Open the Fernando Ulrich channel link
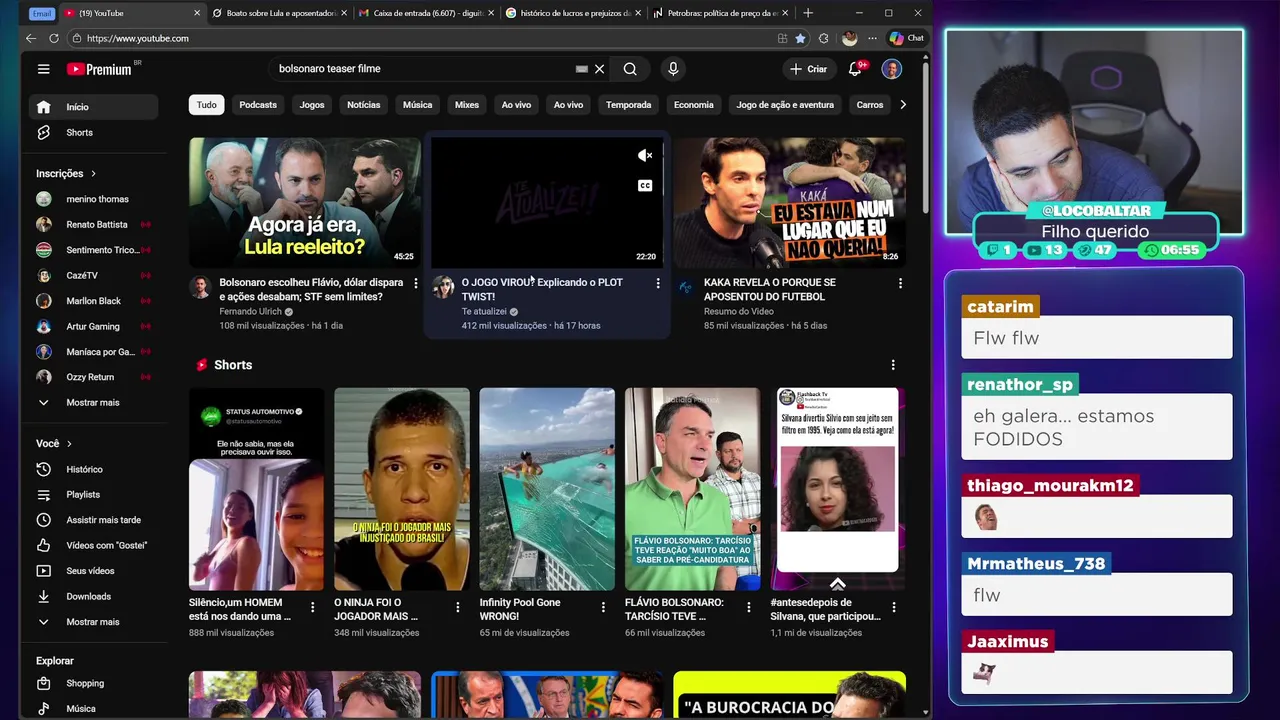This screenshot has height=720, width=1280. pos(251,311)
